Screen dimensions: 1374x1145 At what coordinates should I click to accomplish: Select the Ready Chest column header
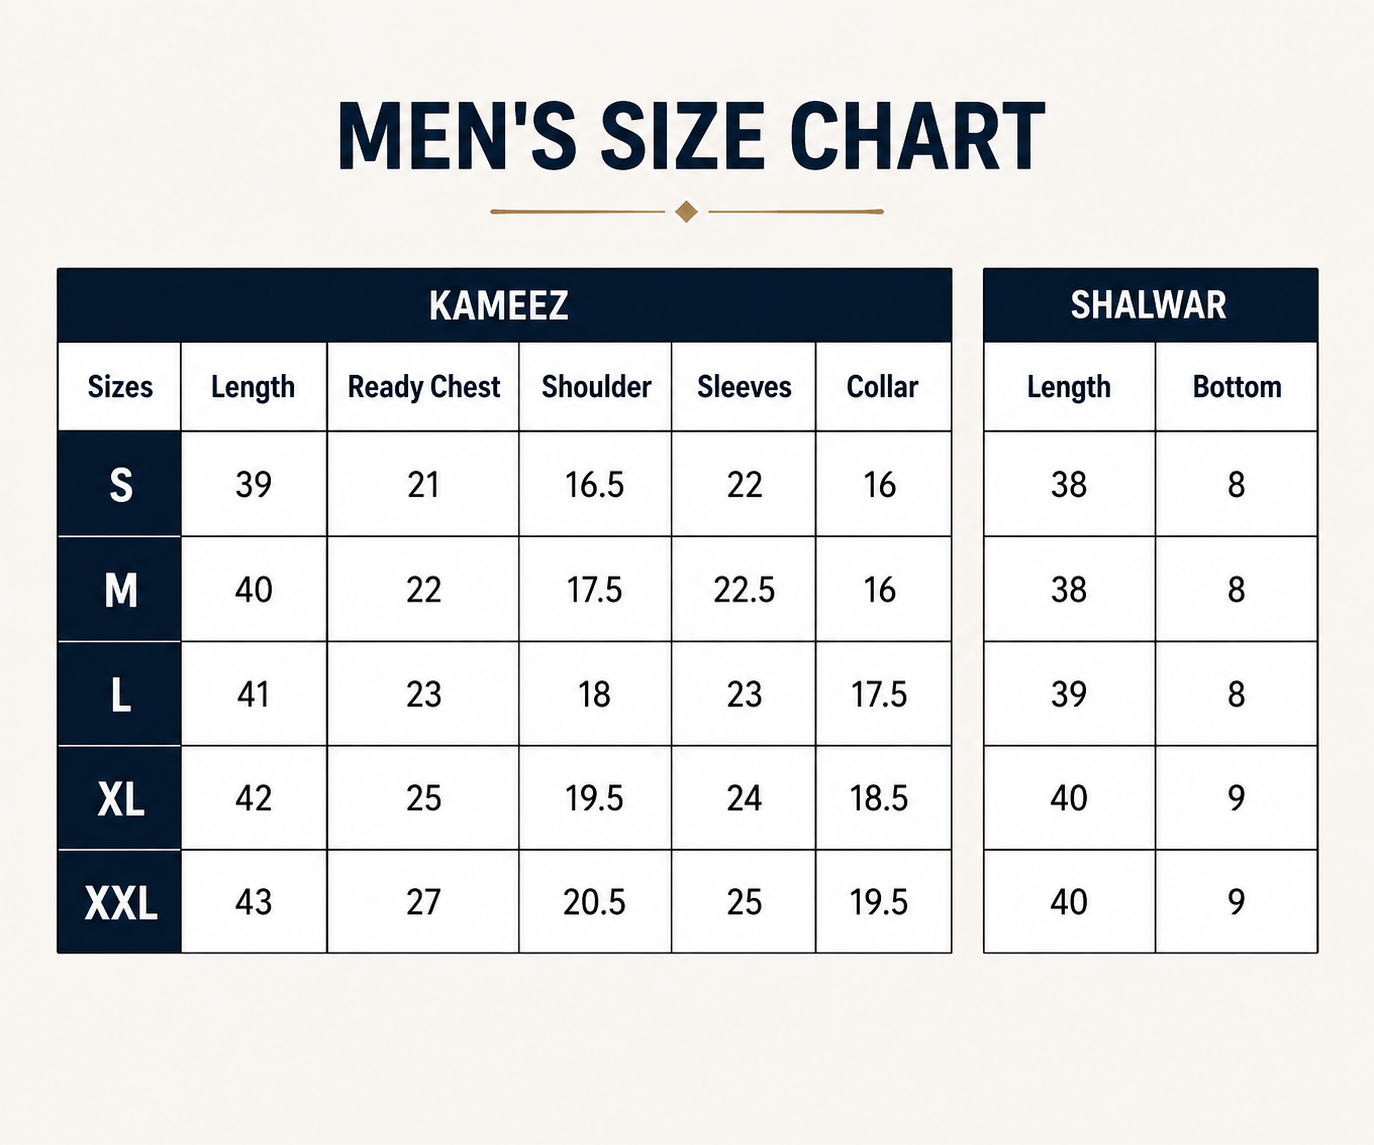[423, 387]
